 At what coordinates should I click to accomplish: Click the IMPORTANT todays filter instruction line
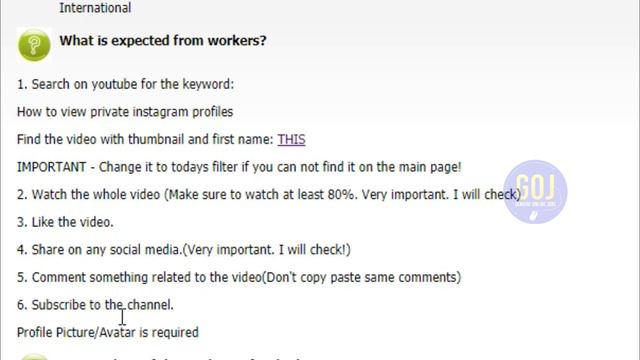239,167
